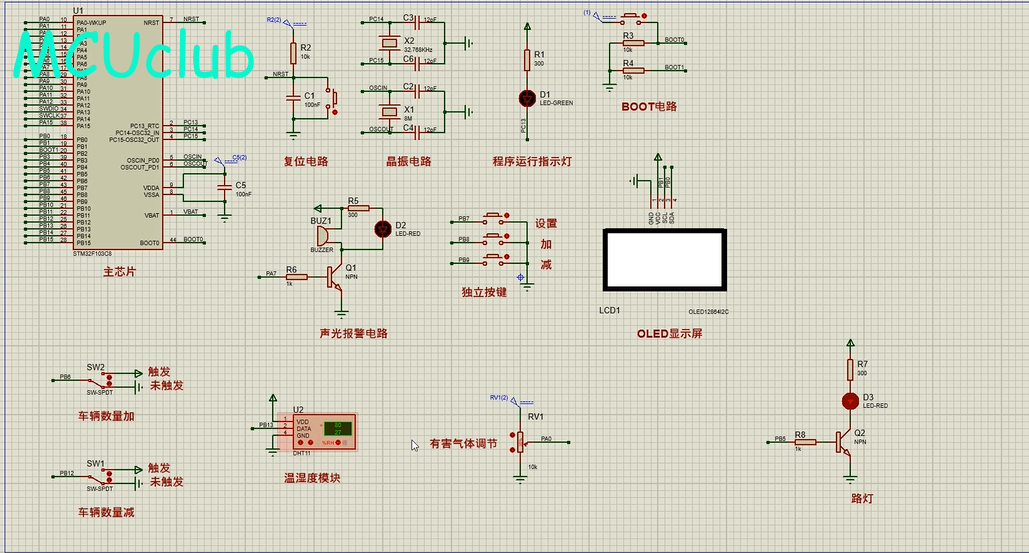1029x553 pixels.
Task: Click the OLED display screen LCD1
Action: coord(665,260)
